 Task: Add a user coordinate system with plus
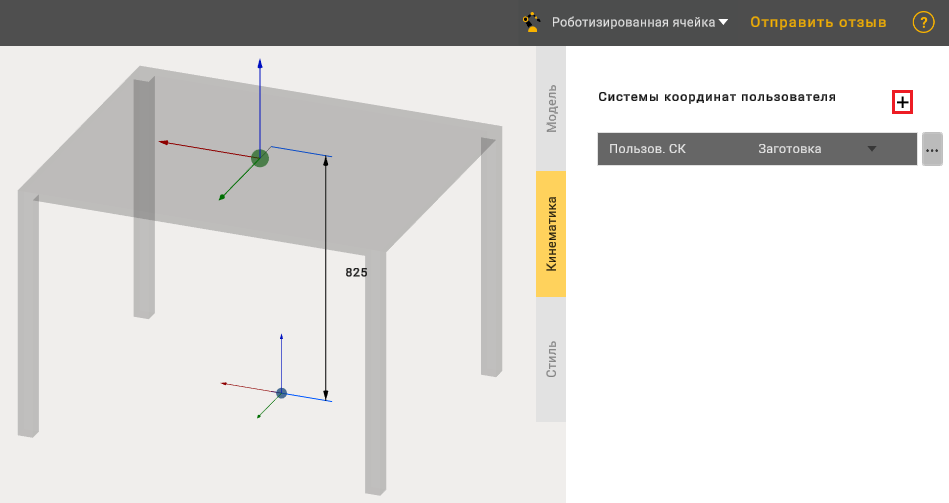click(x=902, y=102)
